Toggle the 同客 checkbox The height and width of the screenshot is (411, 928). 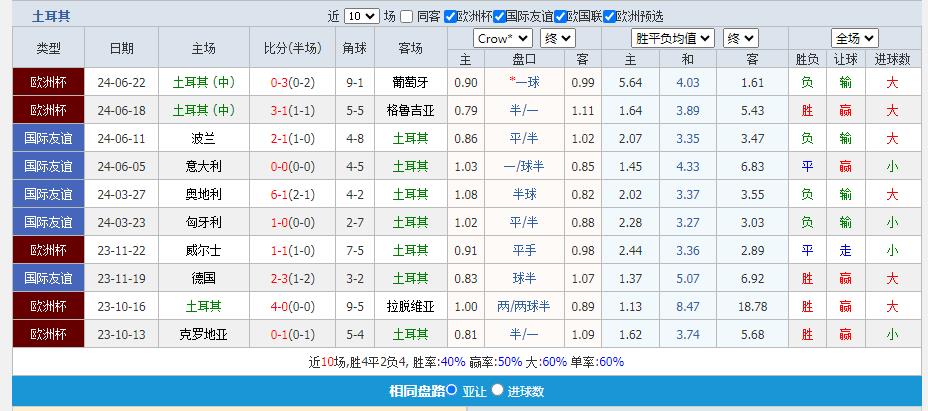407,16
